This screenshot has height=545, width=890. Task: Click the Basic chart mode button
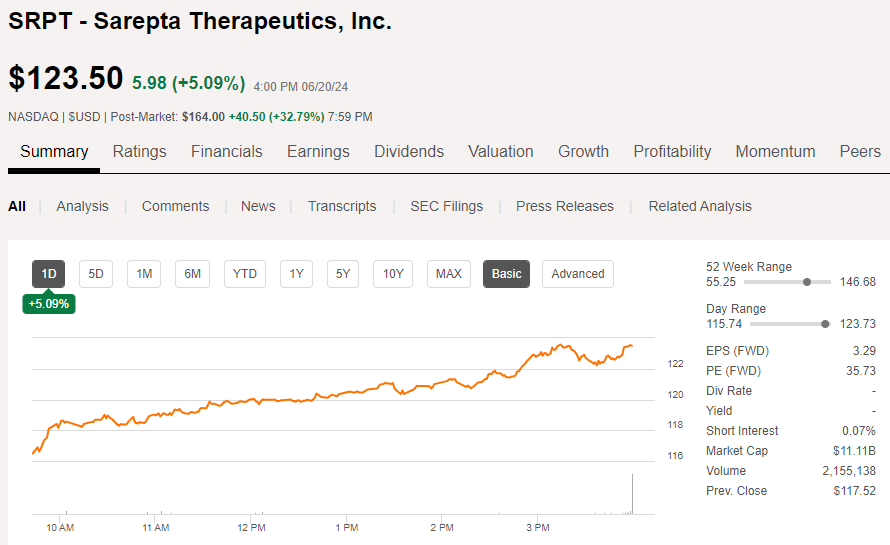(506, 274)
